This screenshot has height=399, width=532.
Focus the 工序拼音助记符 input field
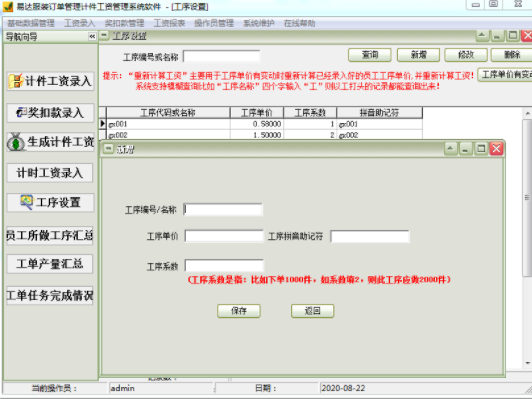tap(370, 236)
